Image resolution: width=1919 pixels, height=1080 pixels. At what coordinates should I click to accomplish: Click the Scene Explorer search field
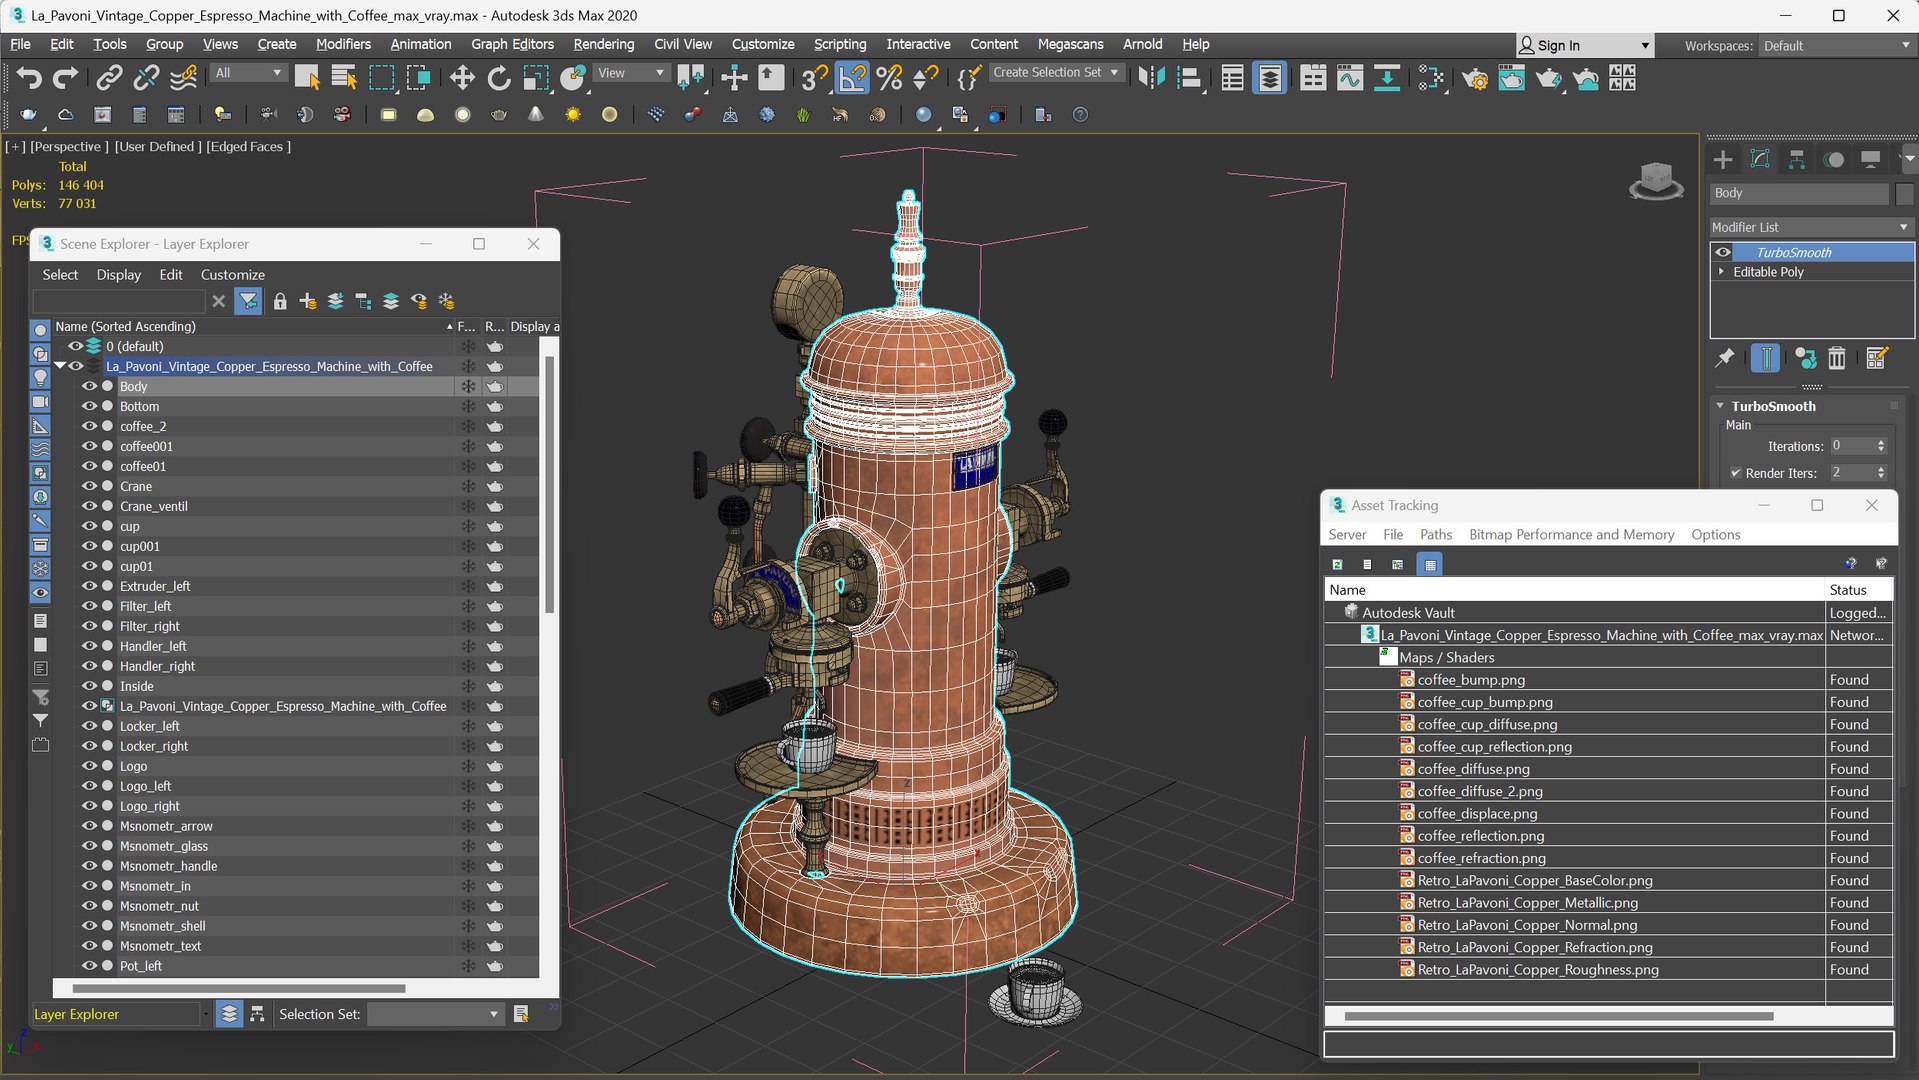120,301
